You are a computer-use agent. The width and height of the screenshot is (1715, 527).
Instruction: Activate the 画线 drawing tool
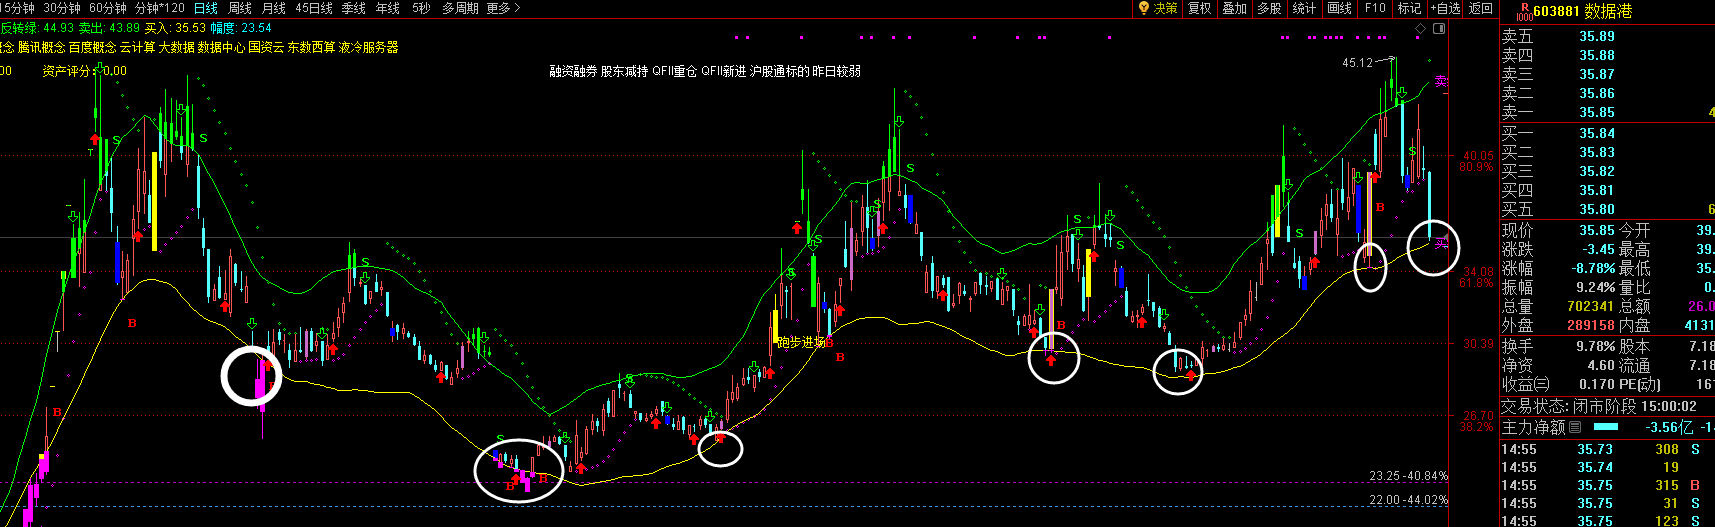pyautogui.click(x=1340, y=8)
